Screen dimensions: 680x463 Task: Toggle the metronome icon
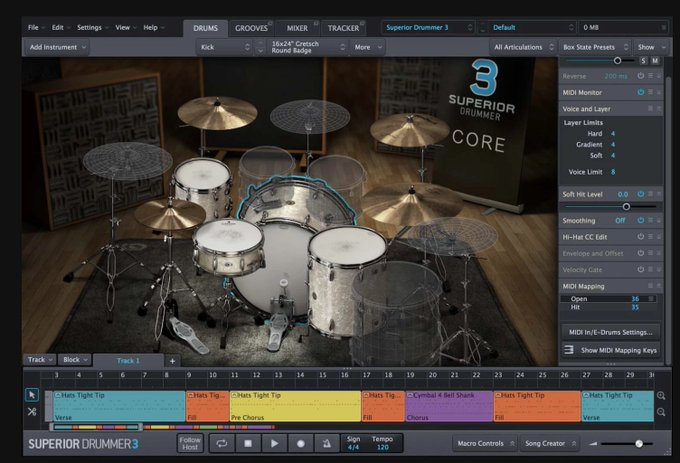tap(327, 443)
